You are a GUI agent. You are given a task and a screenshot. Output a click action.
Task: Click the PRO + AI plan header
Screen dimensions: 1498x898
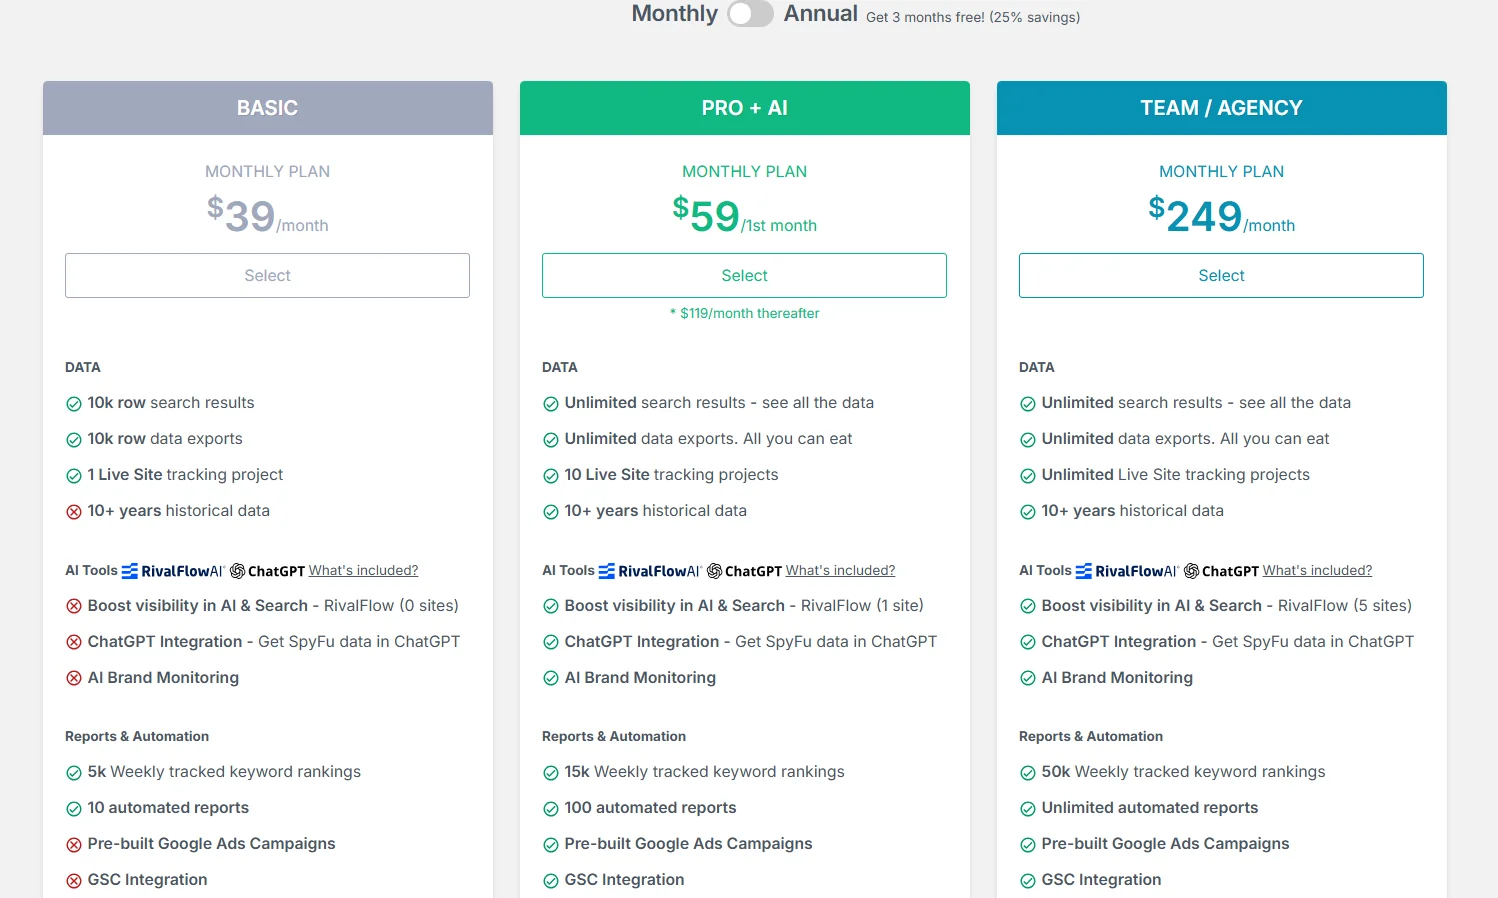(745, 108)
